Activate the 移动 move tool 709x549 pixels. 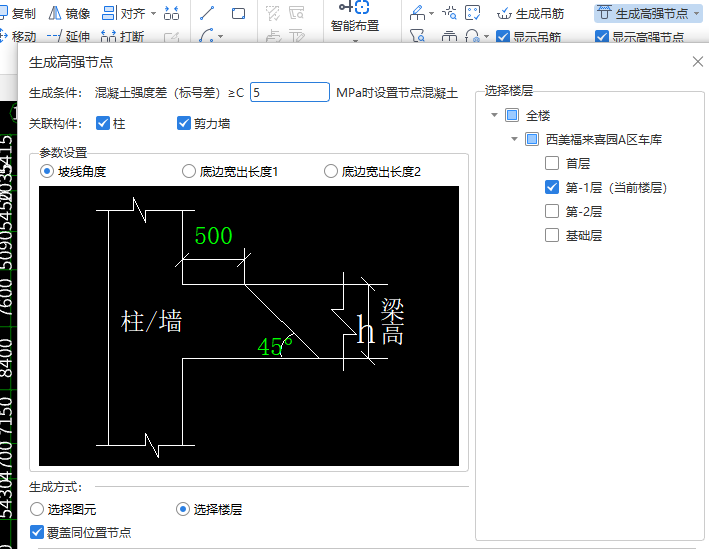pos(17,36)
